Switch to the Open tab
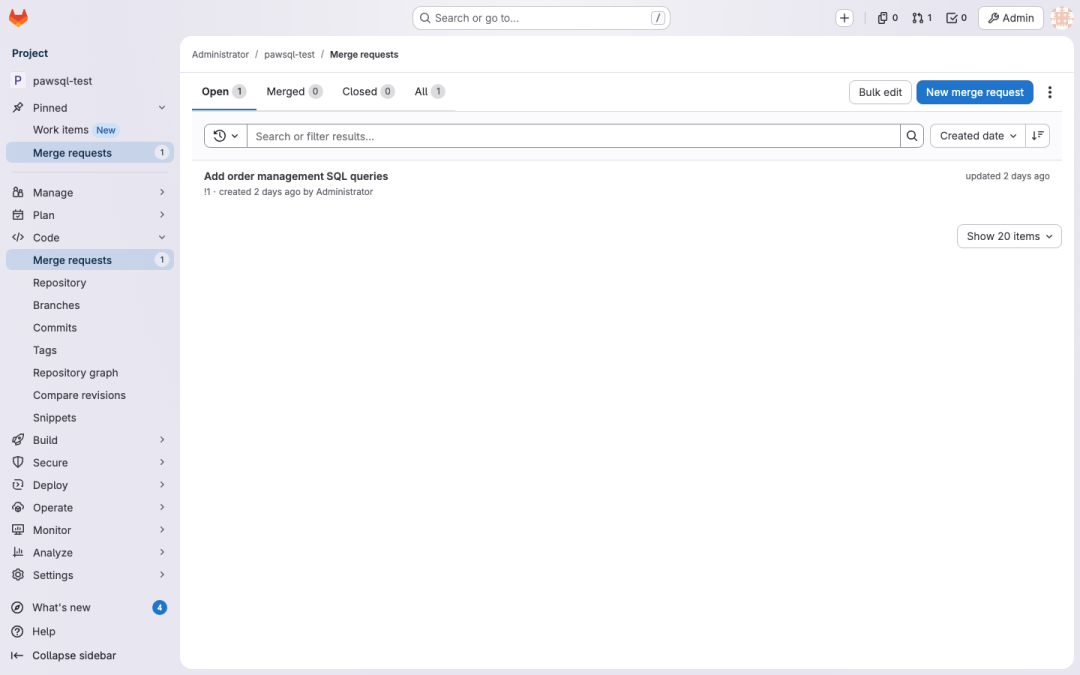This screenshot has width=1080, height=675. (224, 92)
